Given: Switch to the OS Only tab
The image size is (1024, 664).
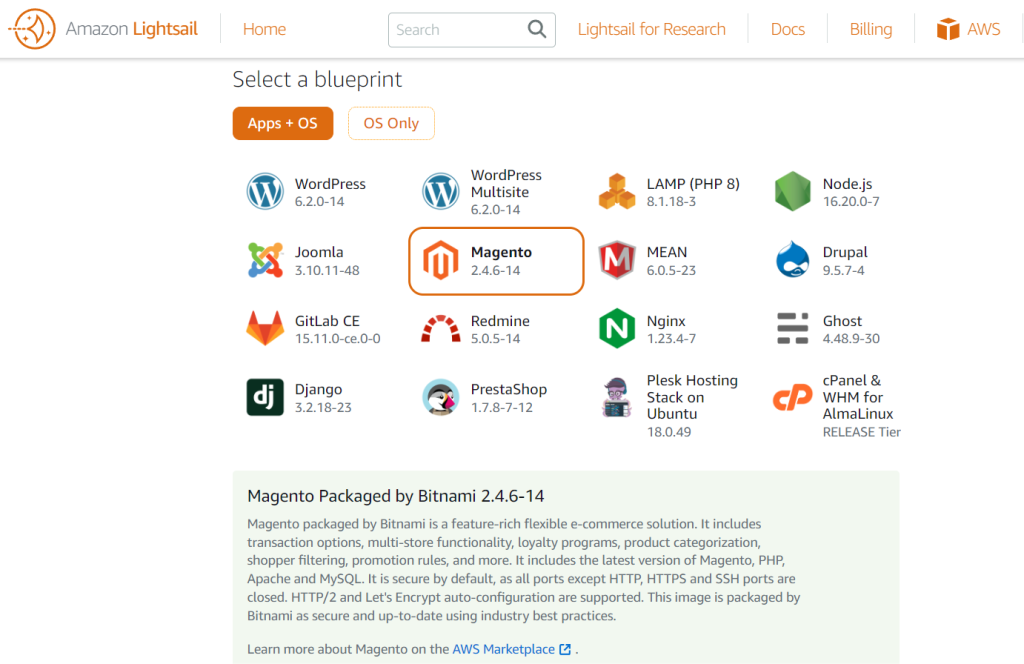Looking at the screenshot, I should pos(391,123).
